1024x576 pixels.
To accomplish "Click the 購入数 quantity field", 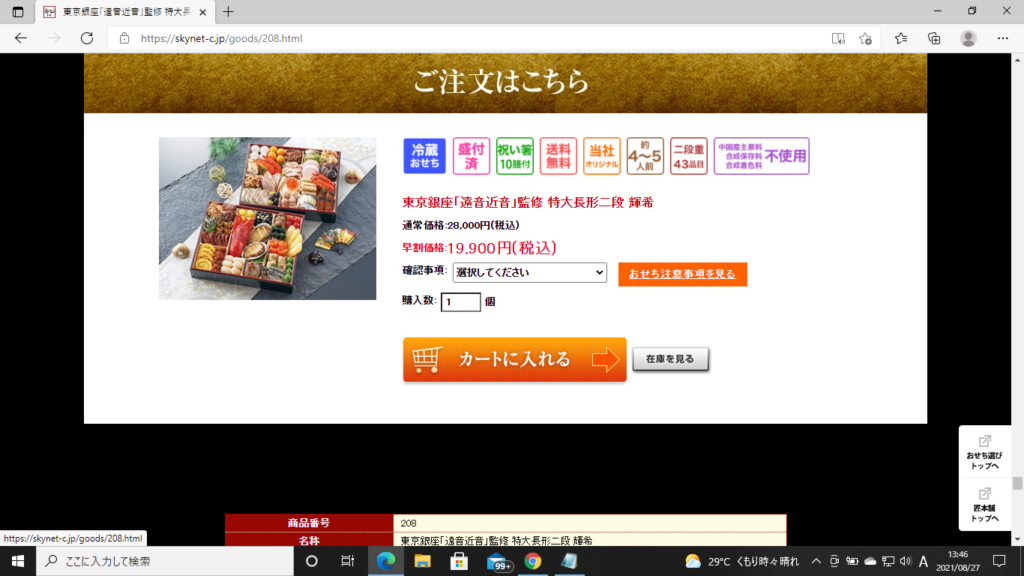I will 460,302.
